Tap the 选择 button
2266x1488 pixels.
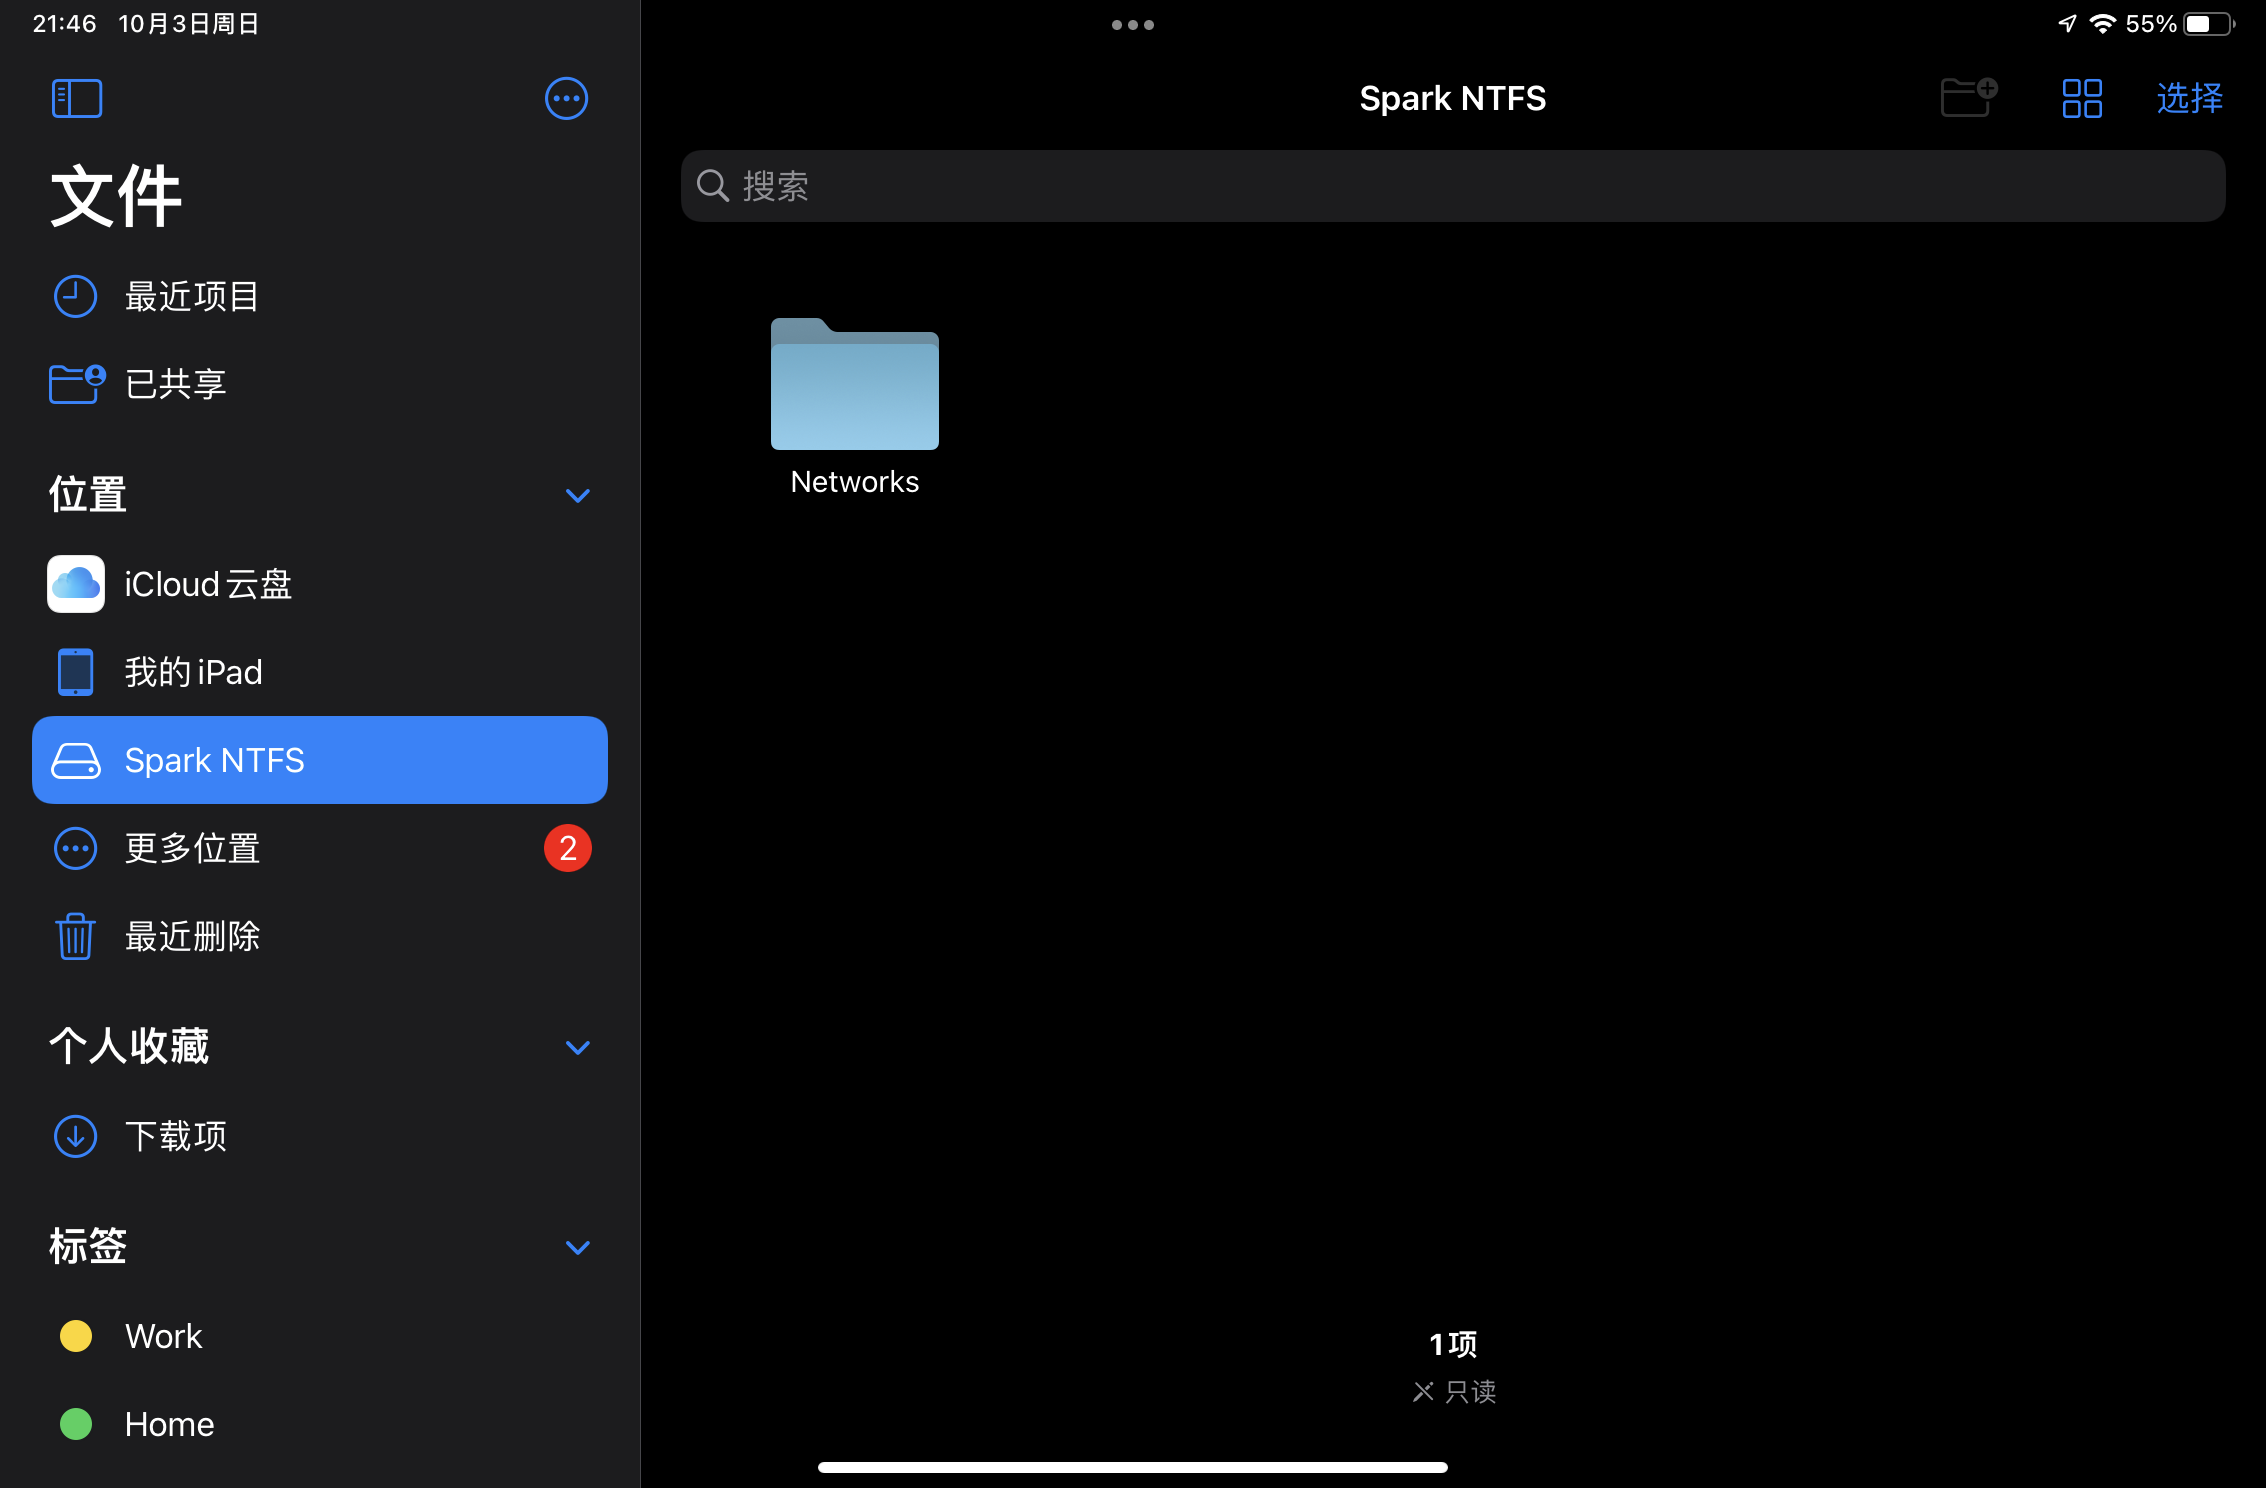(2189, 98)
